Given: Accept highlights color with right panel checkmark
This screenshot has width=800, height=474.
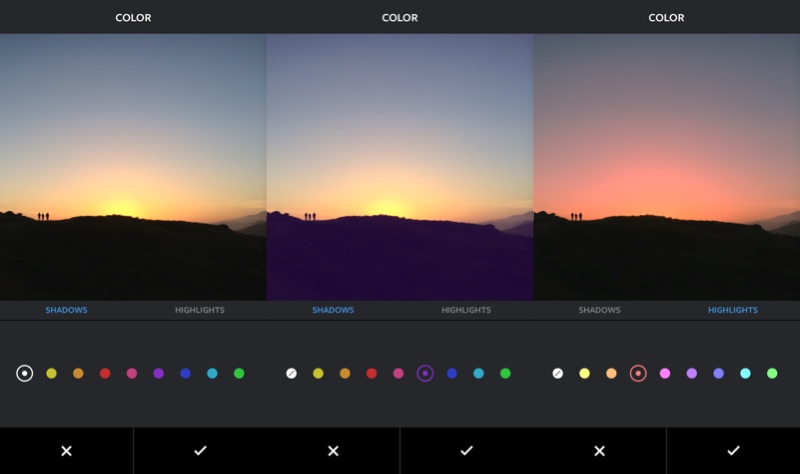Looking at the screenshot, I should click(x=733, y=451).
